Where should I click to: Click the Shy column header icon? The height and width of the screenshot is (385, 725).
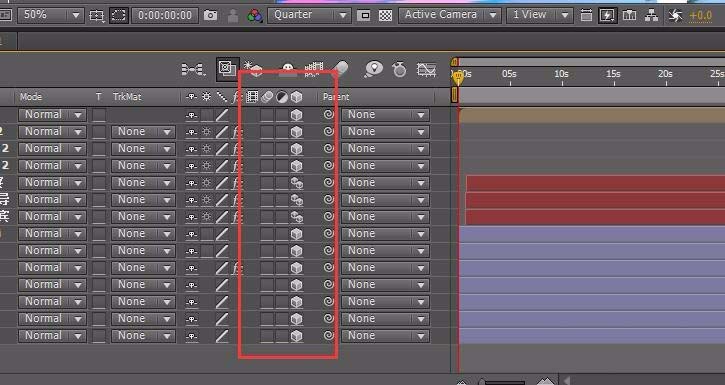pos(191,97)
